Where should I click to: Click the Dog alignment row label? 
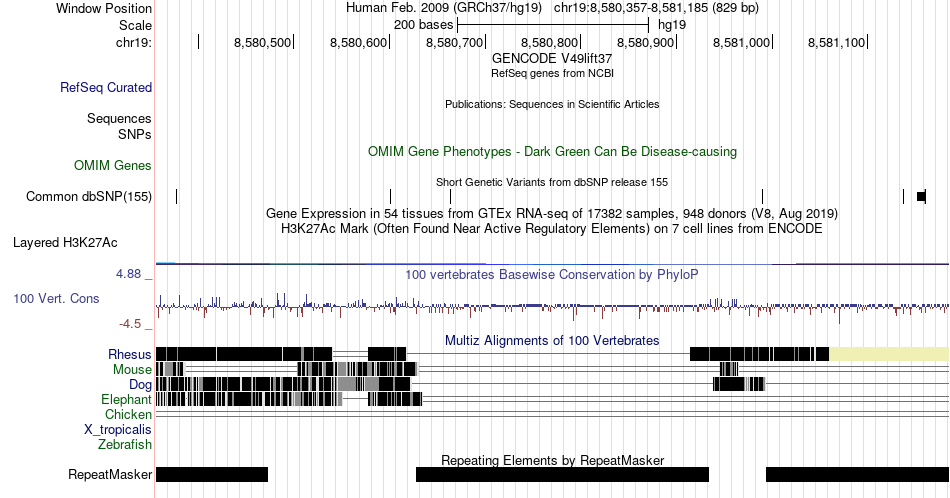pos(140,385)
